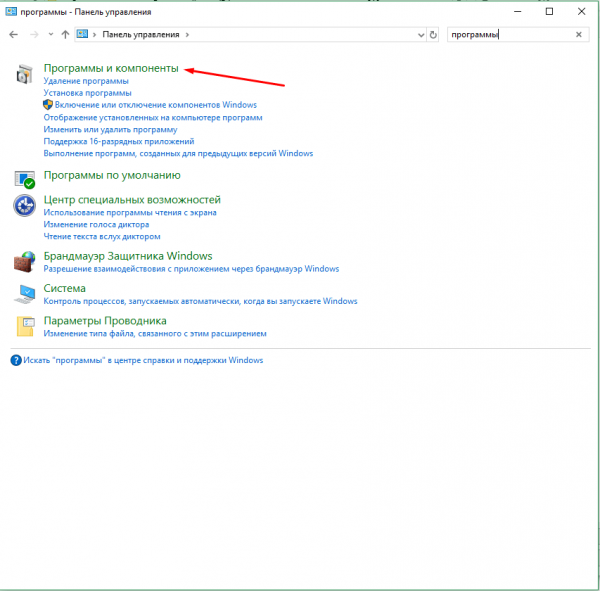600x591 pixels.
Task: Click the Windows Defender Firewall brick icon
Action: 24,262
